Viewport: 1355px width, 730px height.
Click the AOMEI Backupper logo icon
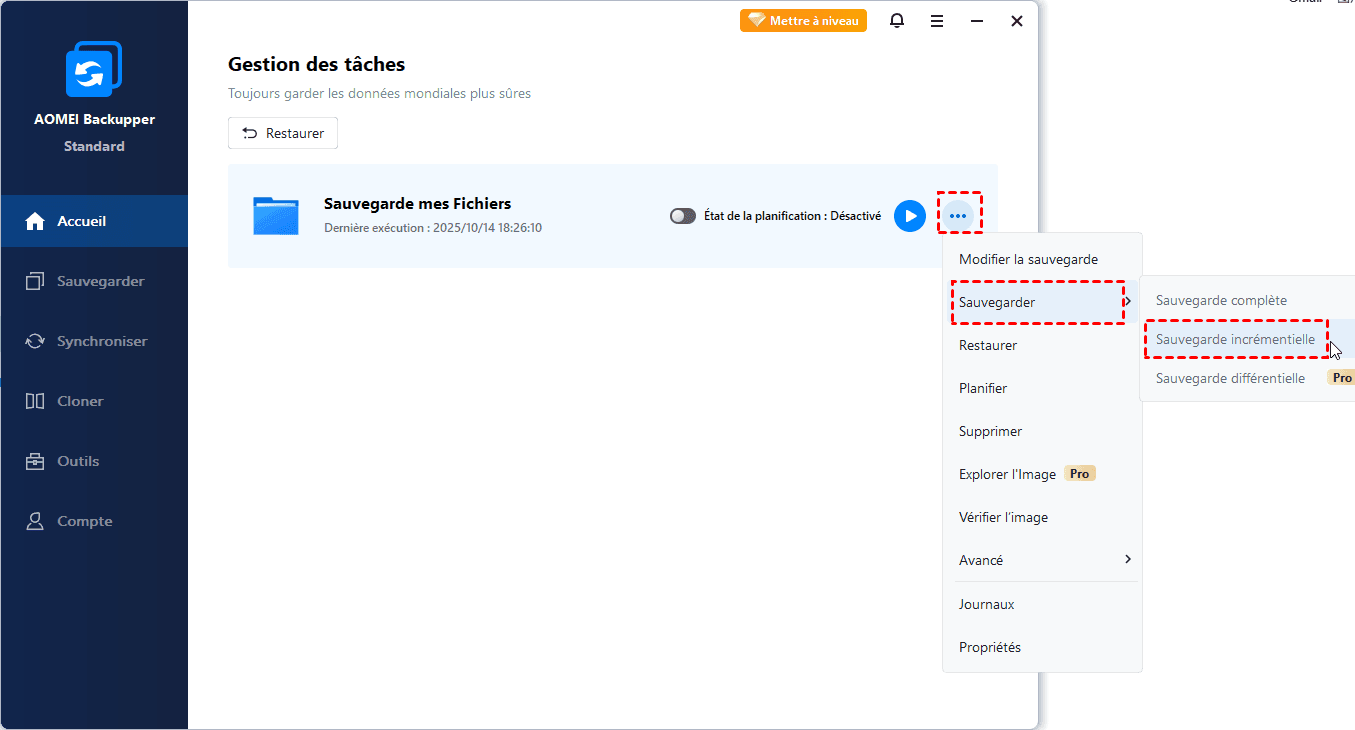coord(93,70)
